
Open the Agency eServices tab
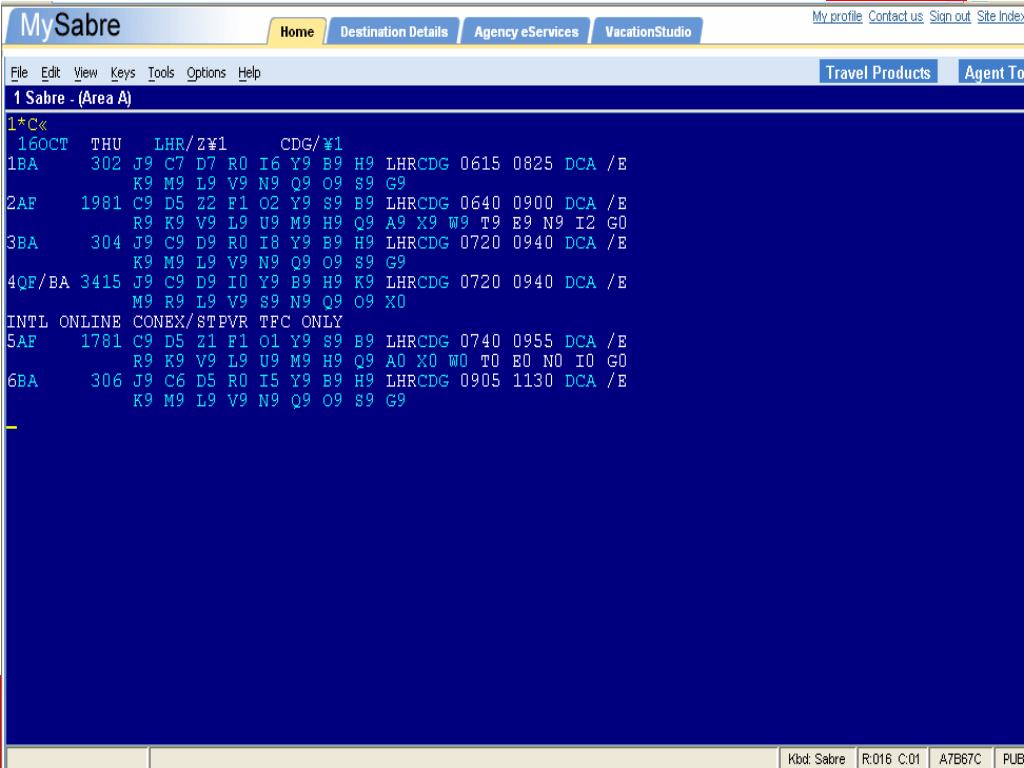[x=526, y=32]
